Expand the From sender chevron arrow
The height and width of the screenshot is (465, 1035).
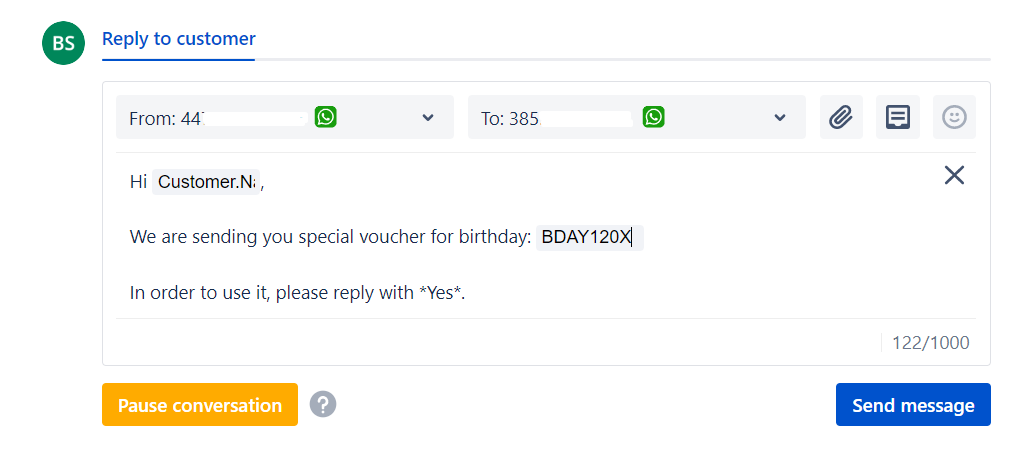(428, 118)
